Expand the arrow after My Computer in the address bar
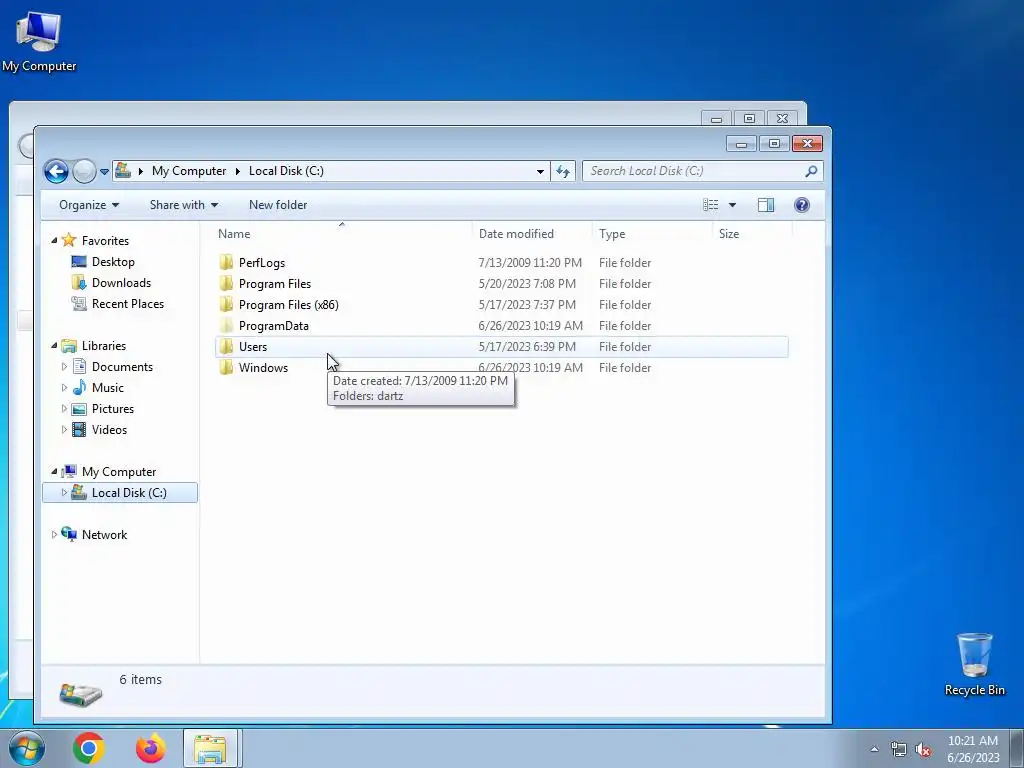The width and height of the screenshot is (1024, 768). (238, 171)
